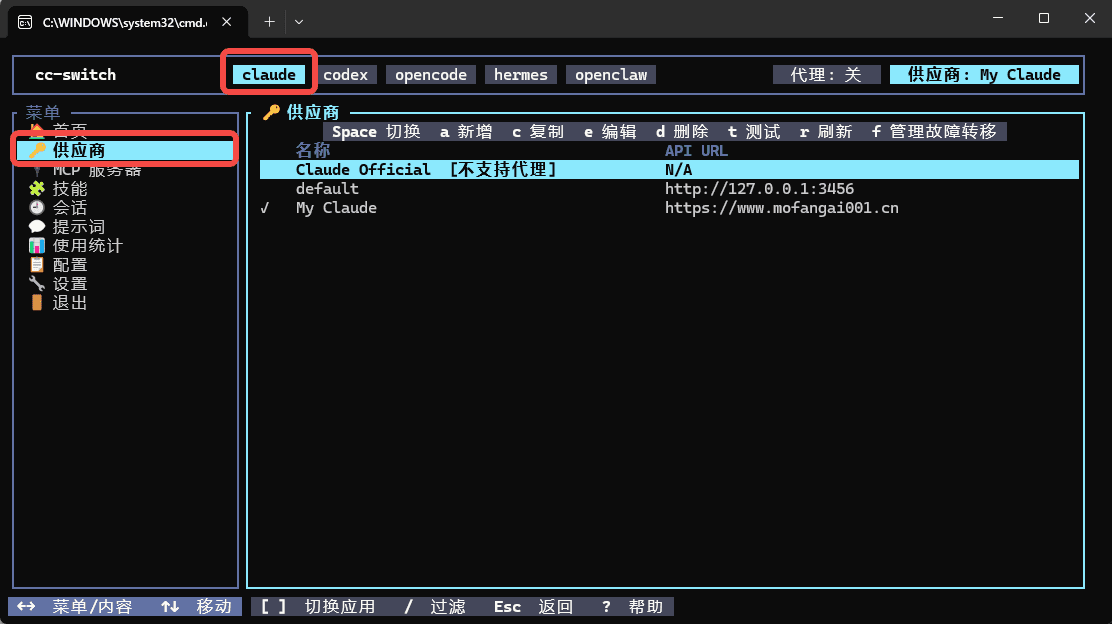Select the Claude Official provider row
The width and height of the screenshot is (1112, 624).
(x=669, y=169)
